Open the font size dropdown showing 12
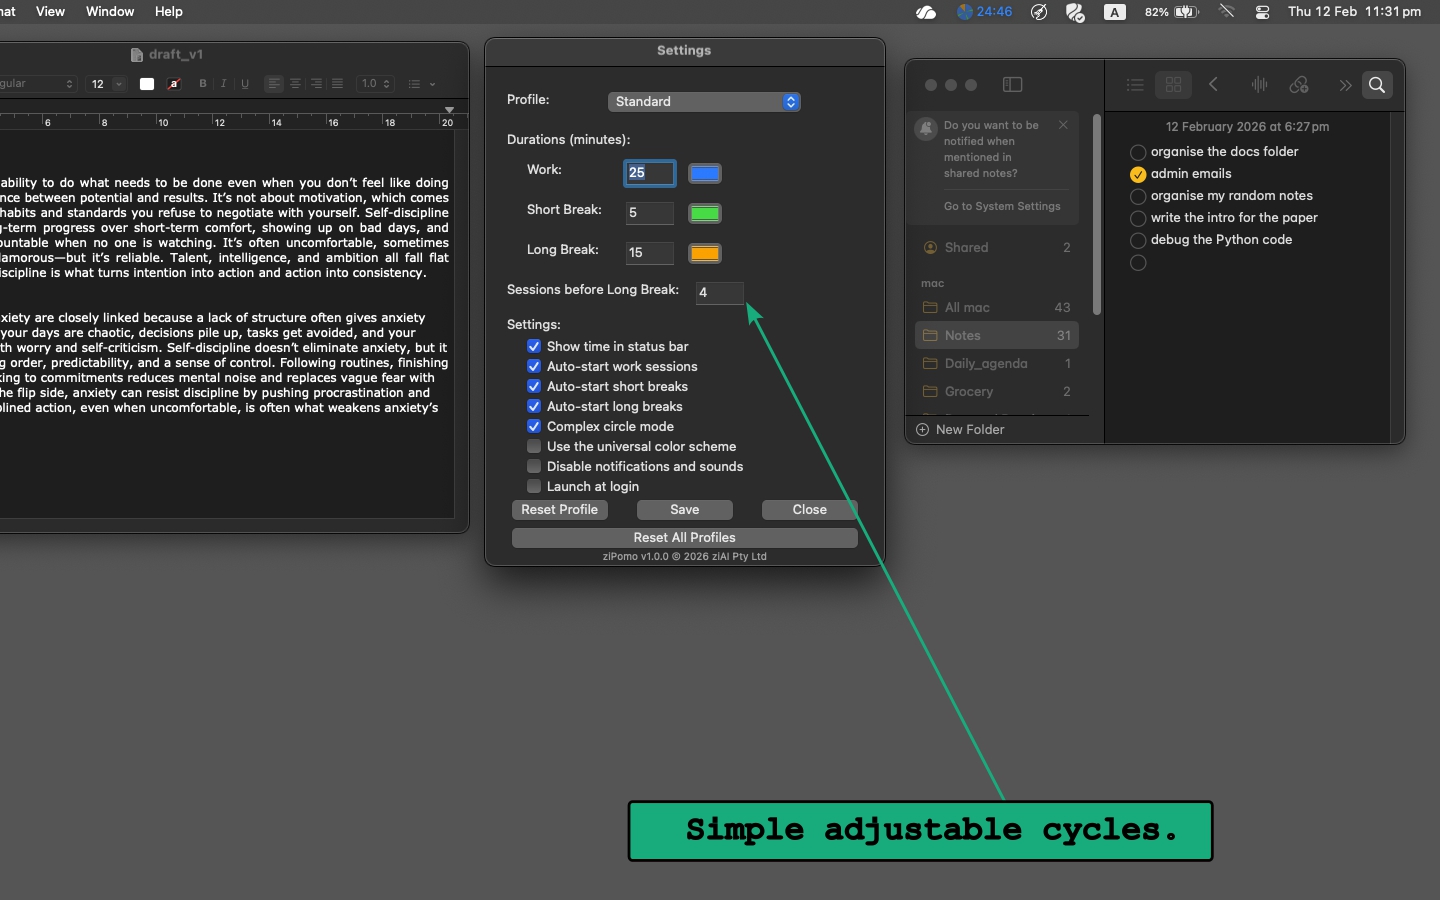 click(118, 84)
